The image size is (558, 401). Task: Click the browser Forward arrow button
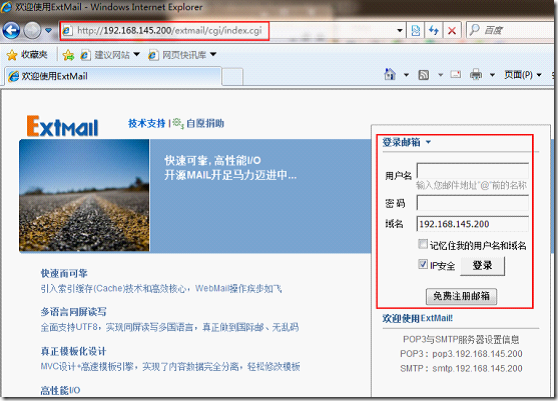click(32, 31)
